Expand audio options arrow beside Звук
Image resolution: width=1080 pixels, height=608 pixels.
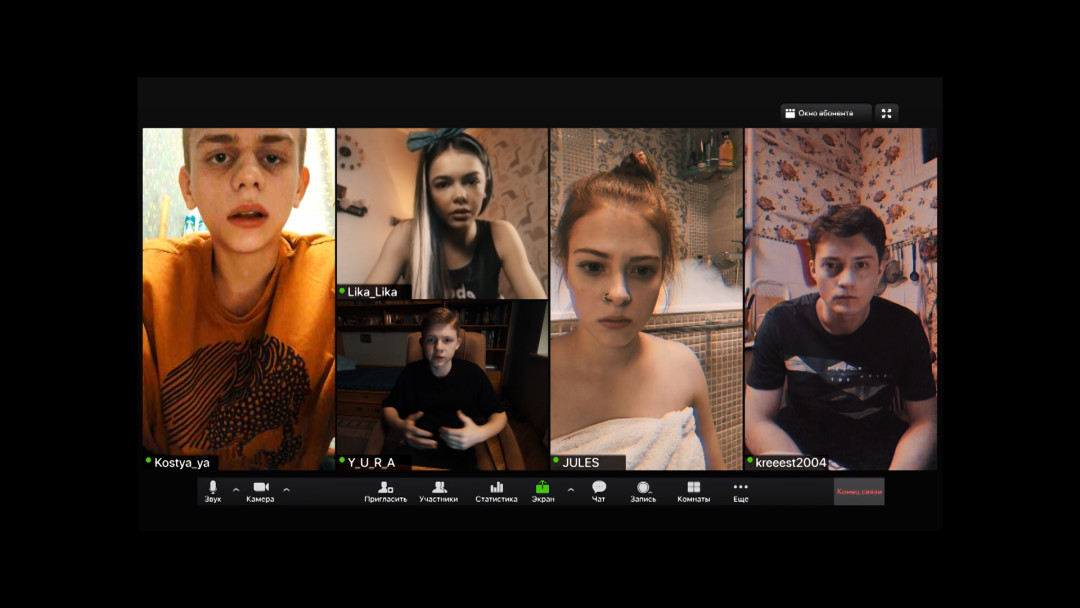236,490
